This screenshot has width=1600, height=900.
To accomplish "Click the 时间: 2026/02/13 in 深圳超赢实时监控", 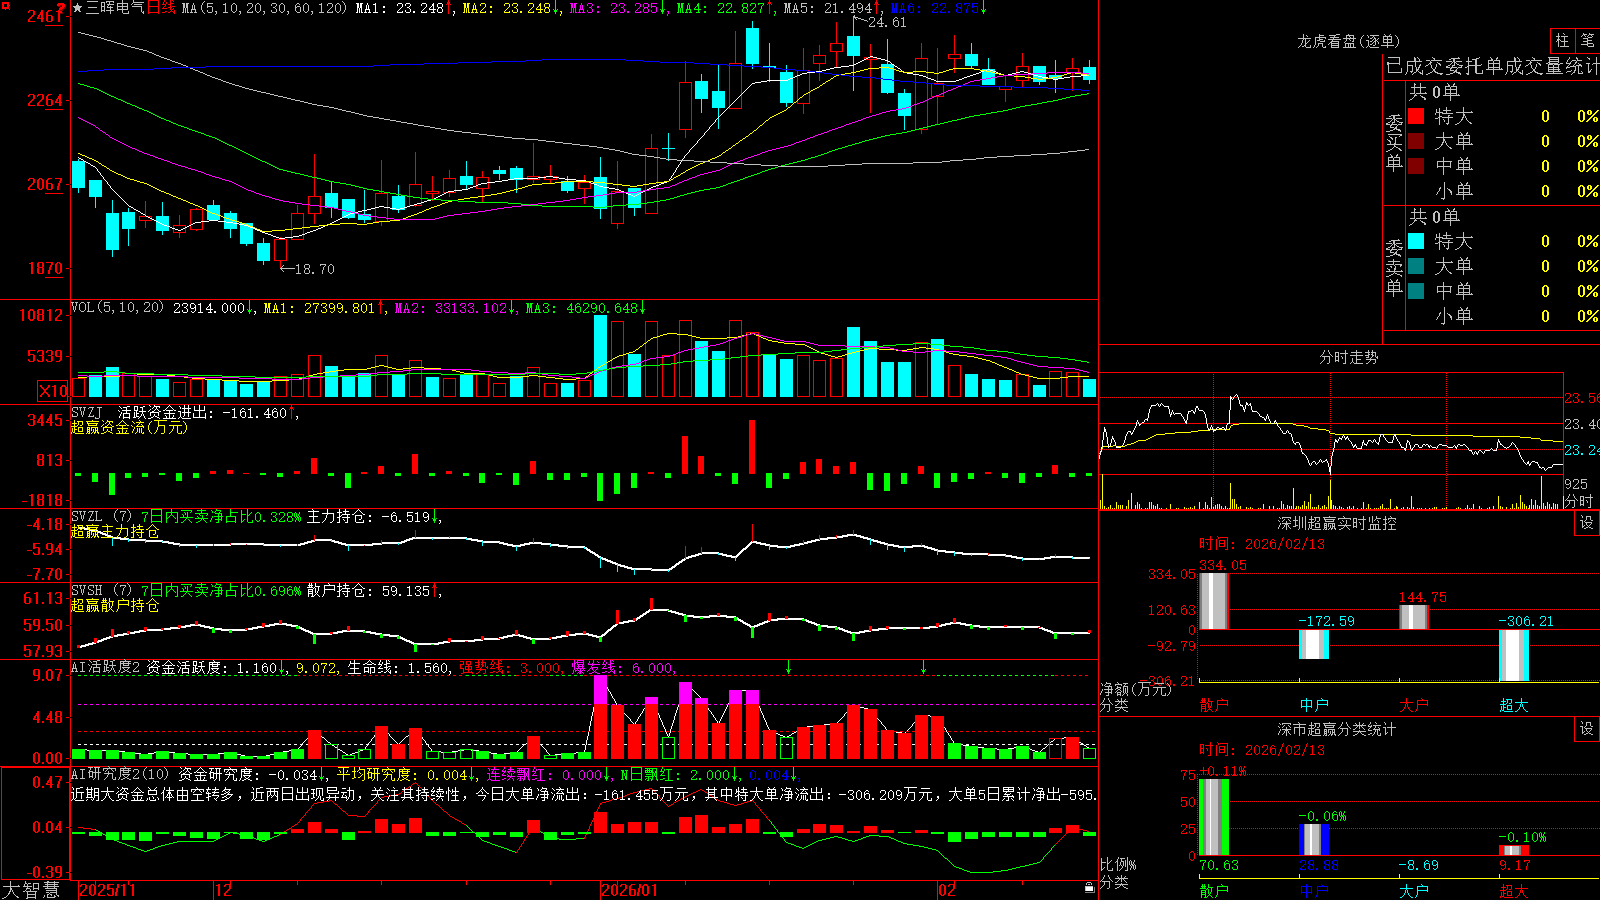I will tap(1261, 544).
